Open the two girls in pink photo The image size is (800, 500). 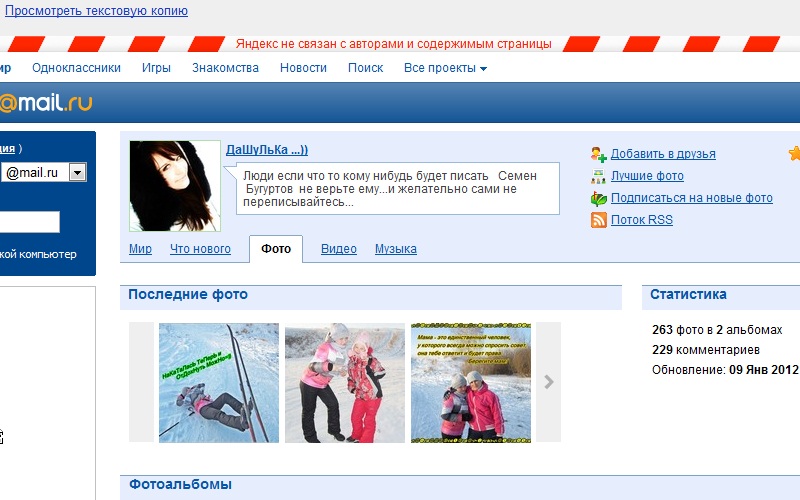click(345, 383)
